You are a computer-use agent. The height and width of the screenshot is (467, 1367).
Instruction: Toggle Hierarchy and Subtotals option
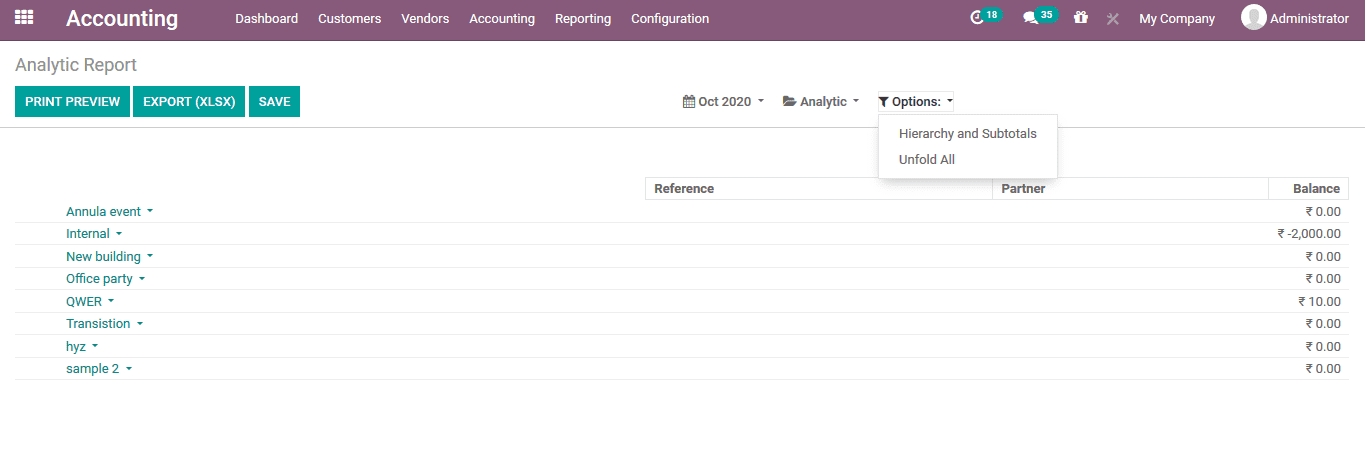click(967, 134)
